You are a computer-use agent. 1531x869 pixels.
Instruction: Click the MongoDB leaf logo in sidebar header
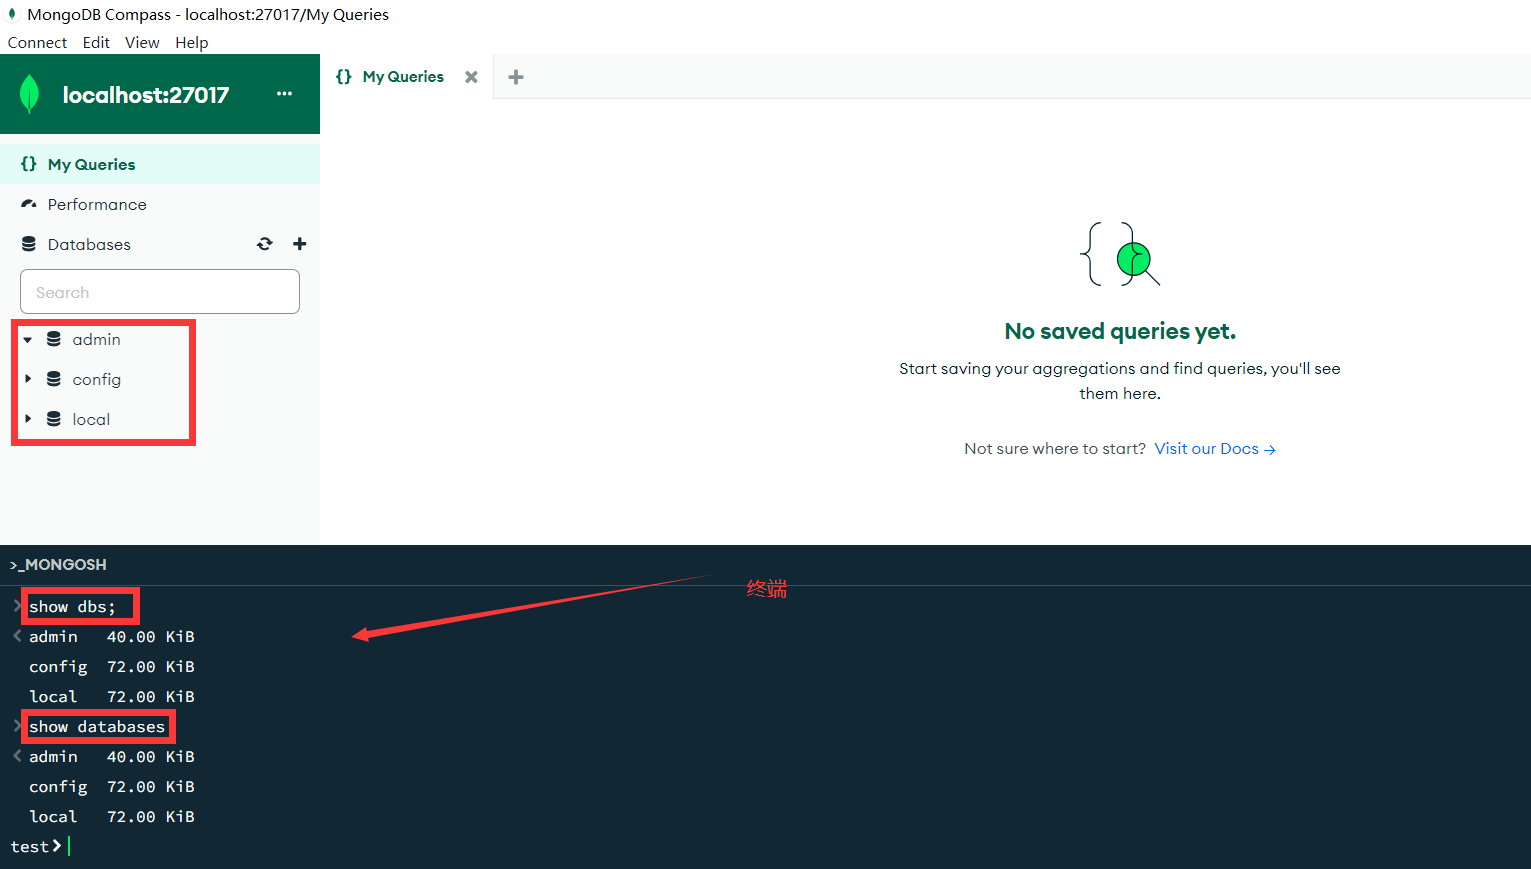pyautogui.click(x=30, y=94)
